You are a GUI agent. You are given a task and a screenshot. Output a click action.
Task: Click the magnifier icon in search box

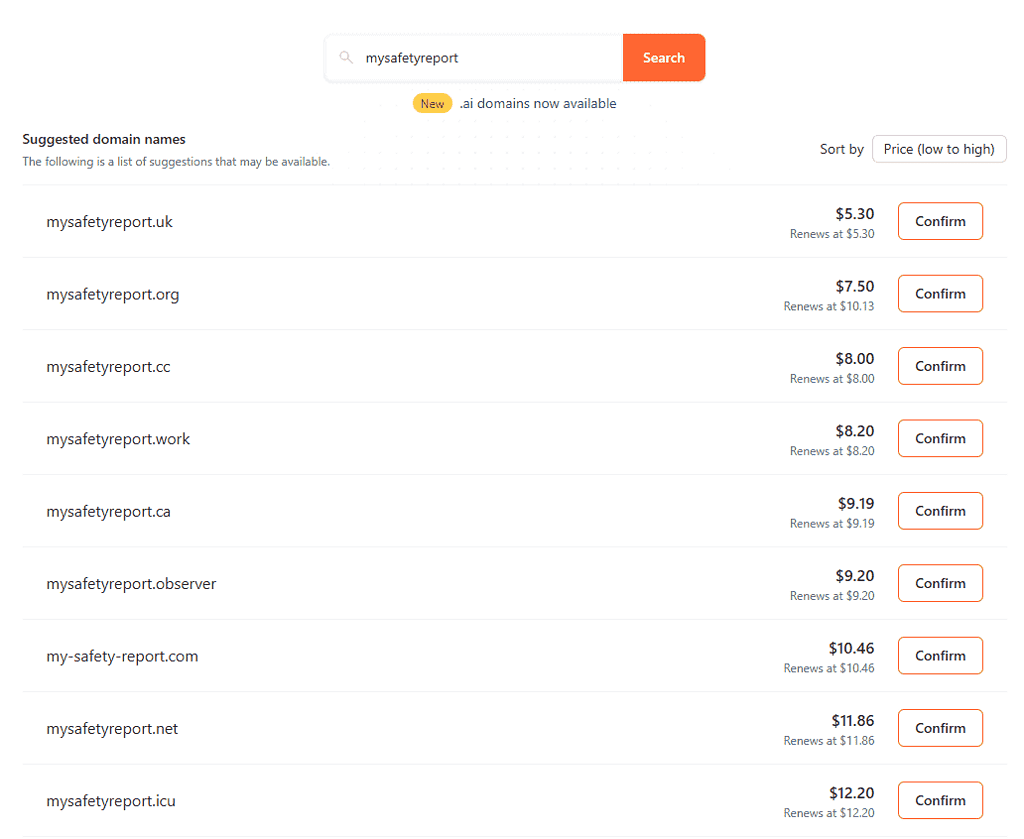346,58
